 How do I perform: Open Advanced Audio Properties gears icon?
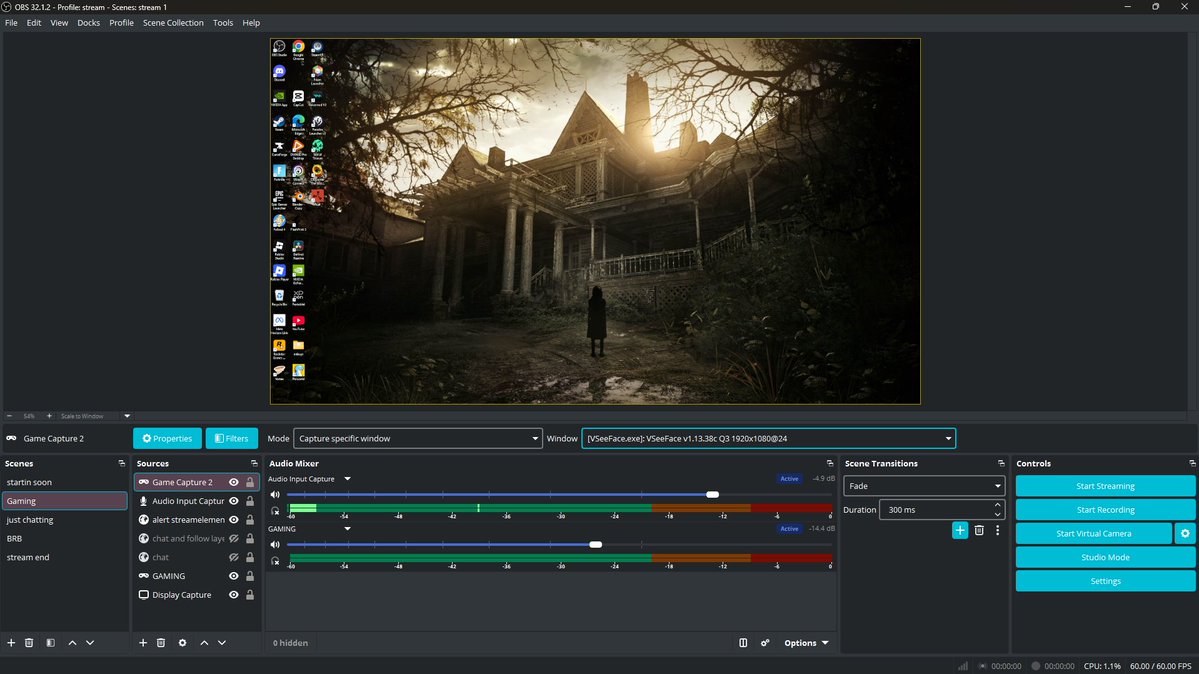click(x=765, y=643)
